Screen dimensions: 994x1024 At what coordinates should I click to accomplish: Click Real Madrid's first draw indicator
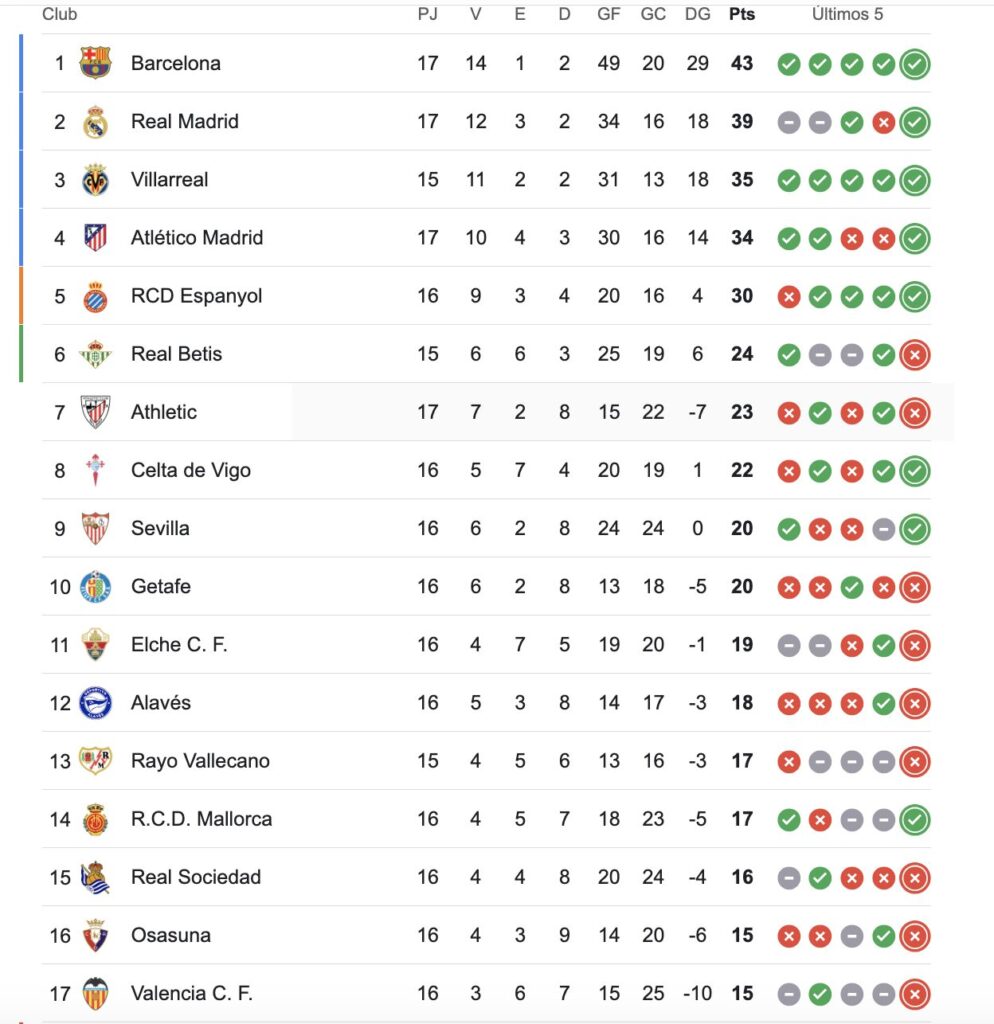pyautogui.click(x=789, y=122)
